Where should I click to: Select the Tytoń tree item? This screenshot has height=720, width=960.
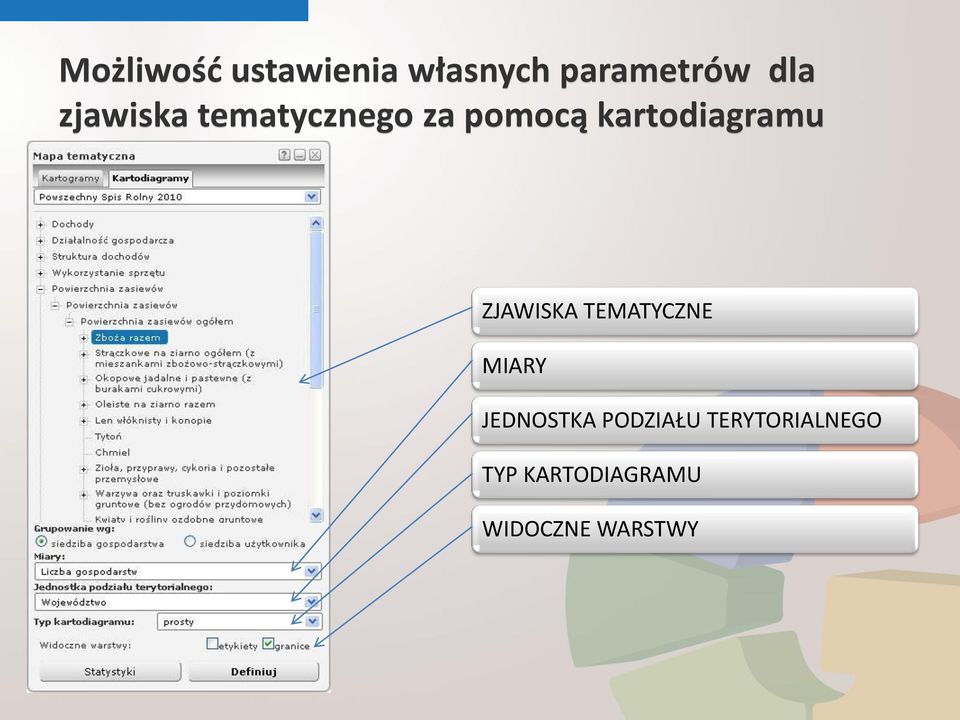click(108, 437)
